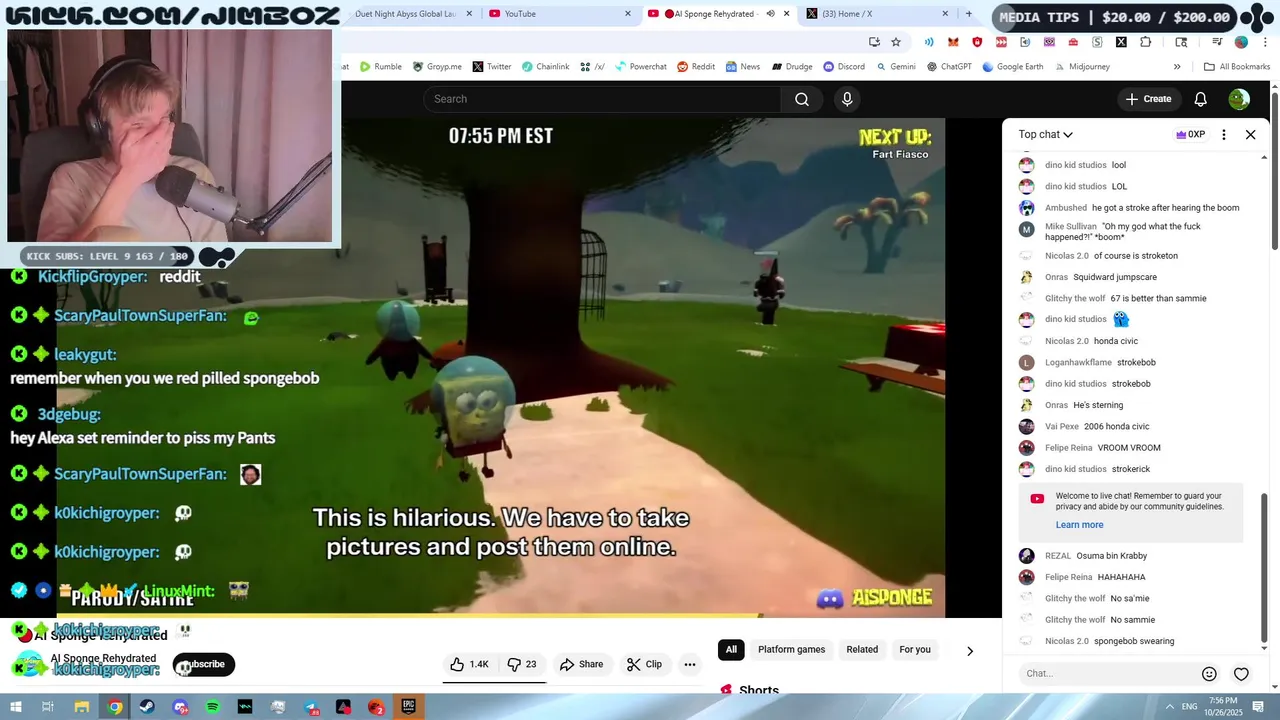The width and height of the screenshot is (1280, 720).
Task: Click the 0XP channel points badge
Action: point(1190,134)
